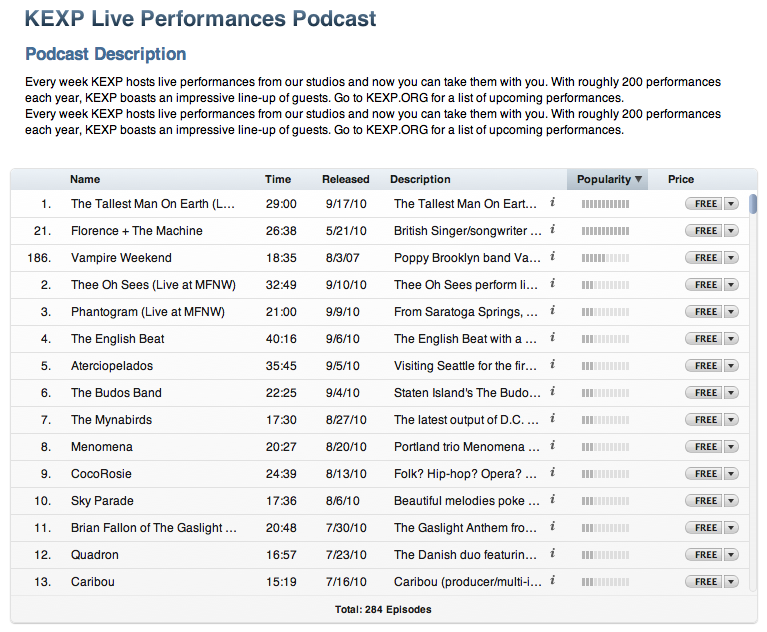Get The Mynabirds episode for FREE

704,420
